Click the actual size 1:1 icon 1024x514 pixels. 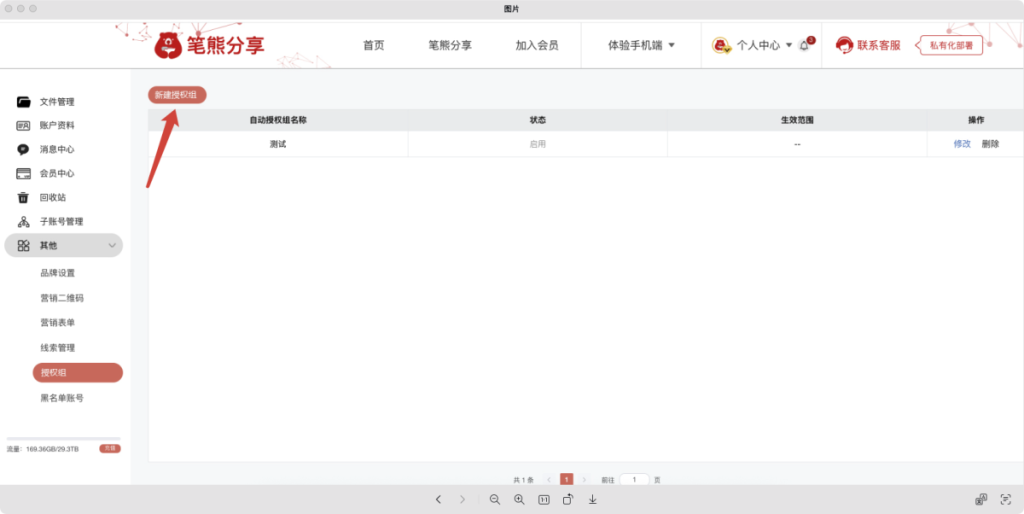coord(544,499)
